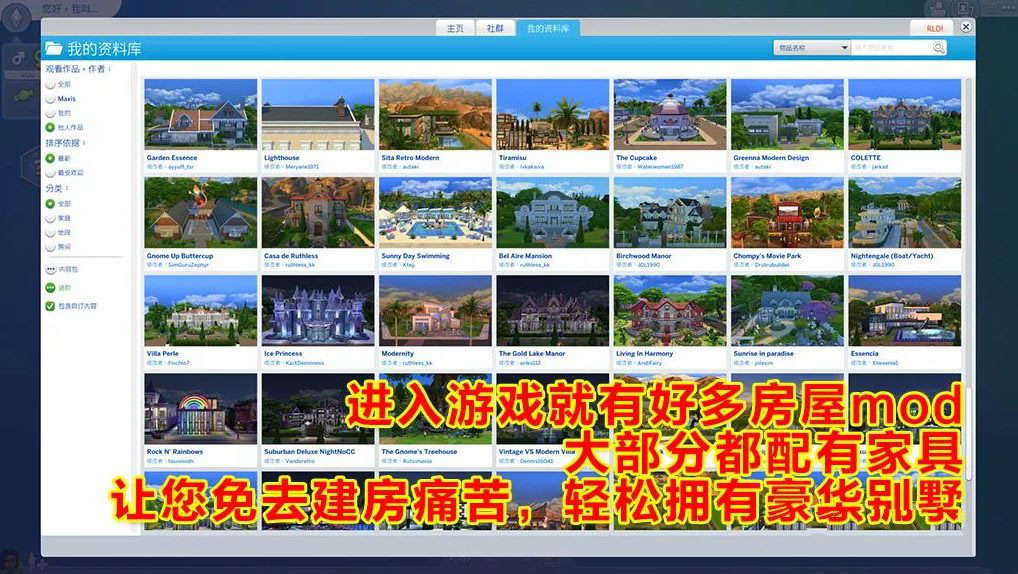Viewport: 1018px width, 574px height.
Task: Open The Cupcake house thumbnail
Action: coord(669,115)
